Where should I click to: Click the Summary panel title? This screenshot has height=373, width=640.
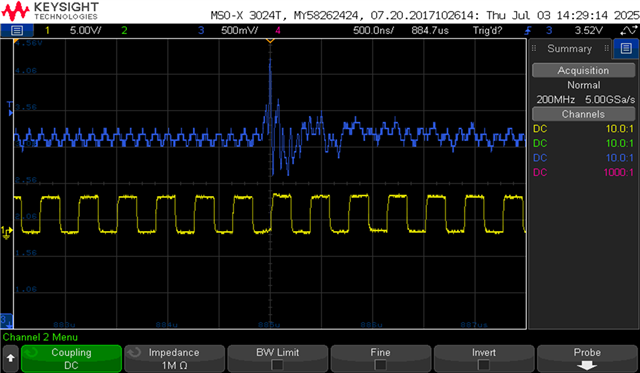569,49
